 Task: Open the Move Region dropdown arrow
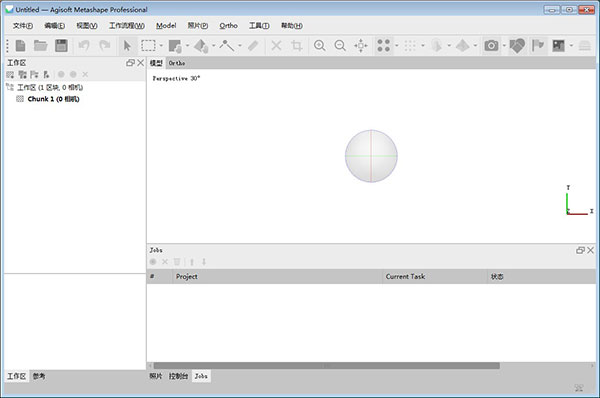tap(187, 46)
